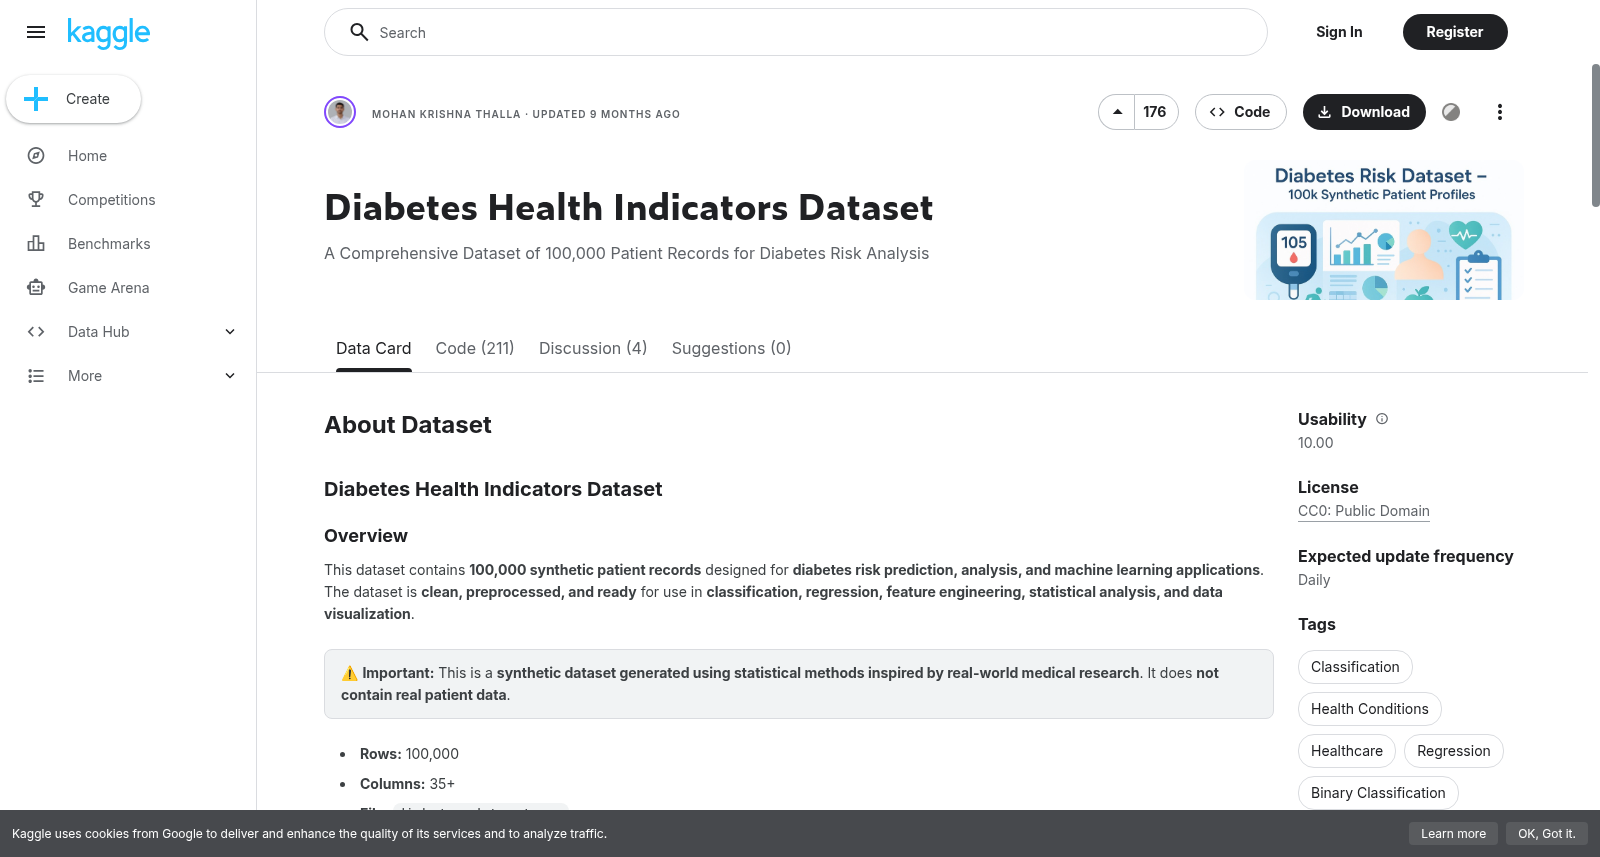Expand the More sidebar section
Viewport: 1600px width, 857px height.
[230, 376]
